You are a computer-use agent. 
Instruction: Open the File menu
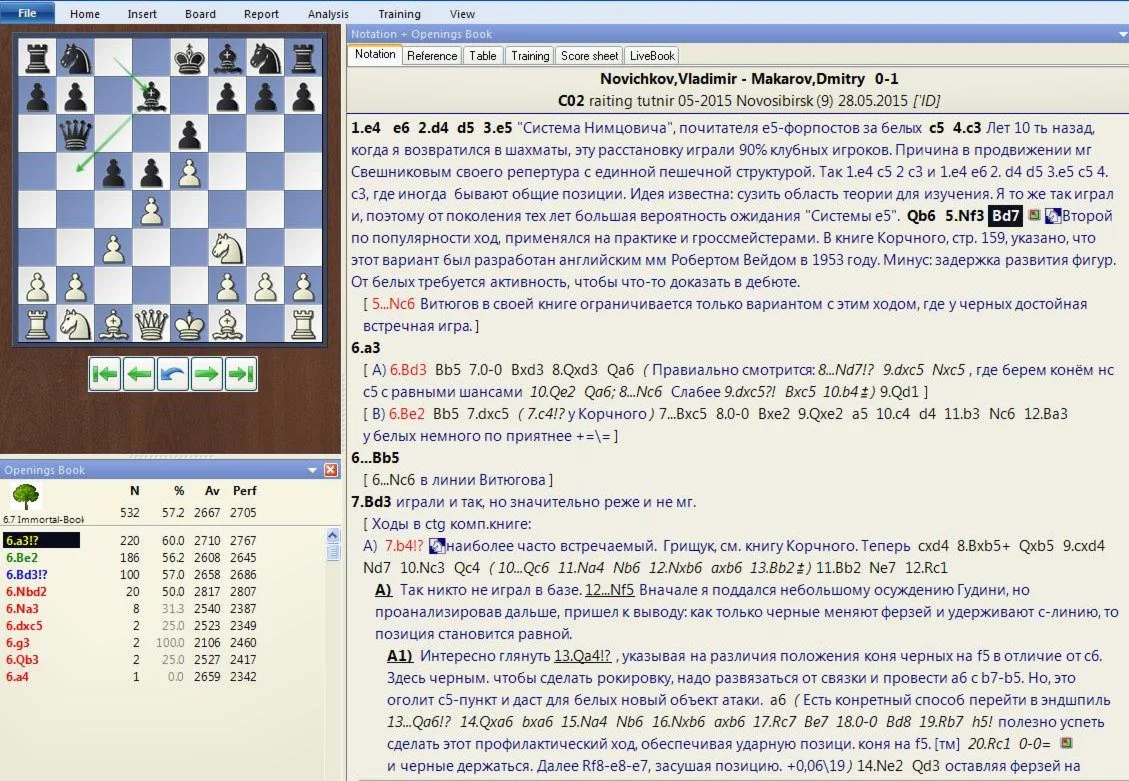25,13
